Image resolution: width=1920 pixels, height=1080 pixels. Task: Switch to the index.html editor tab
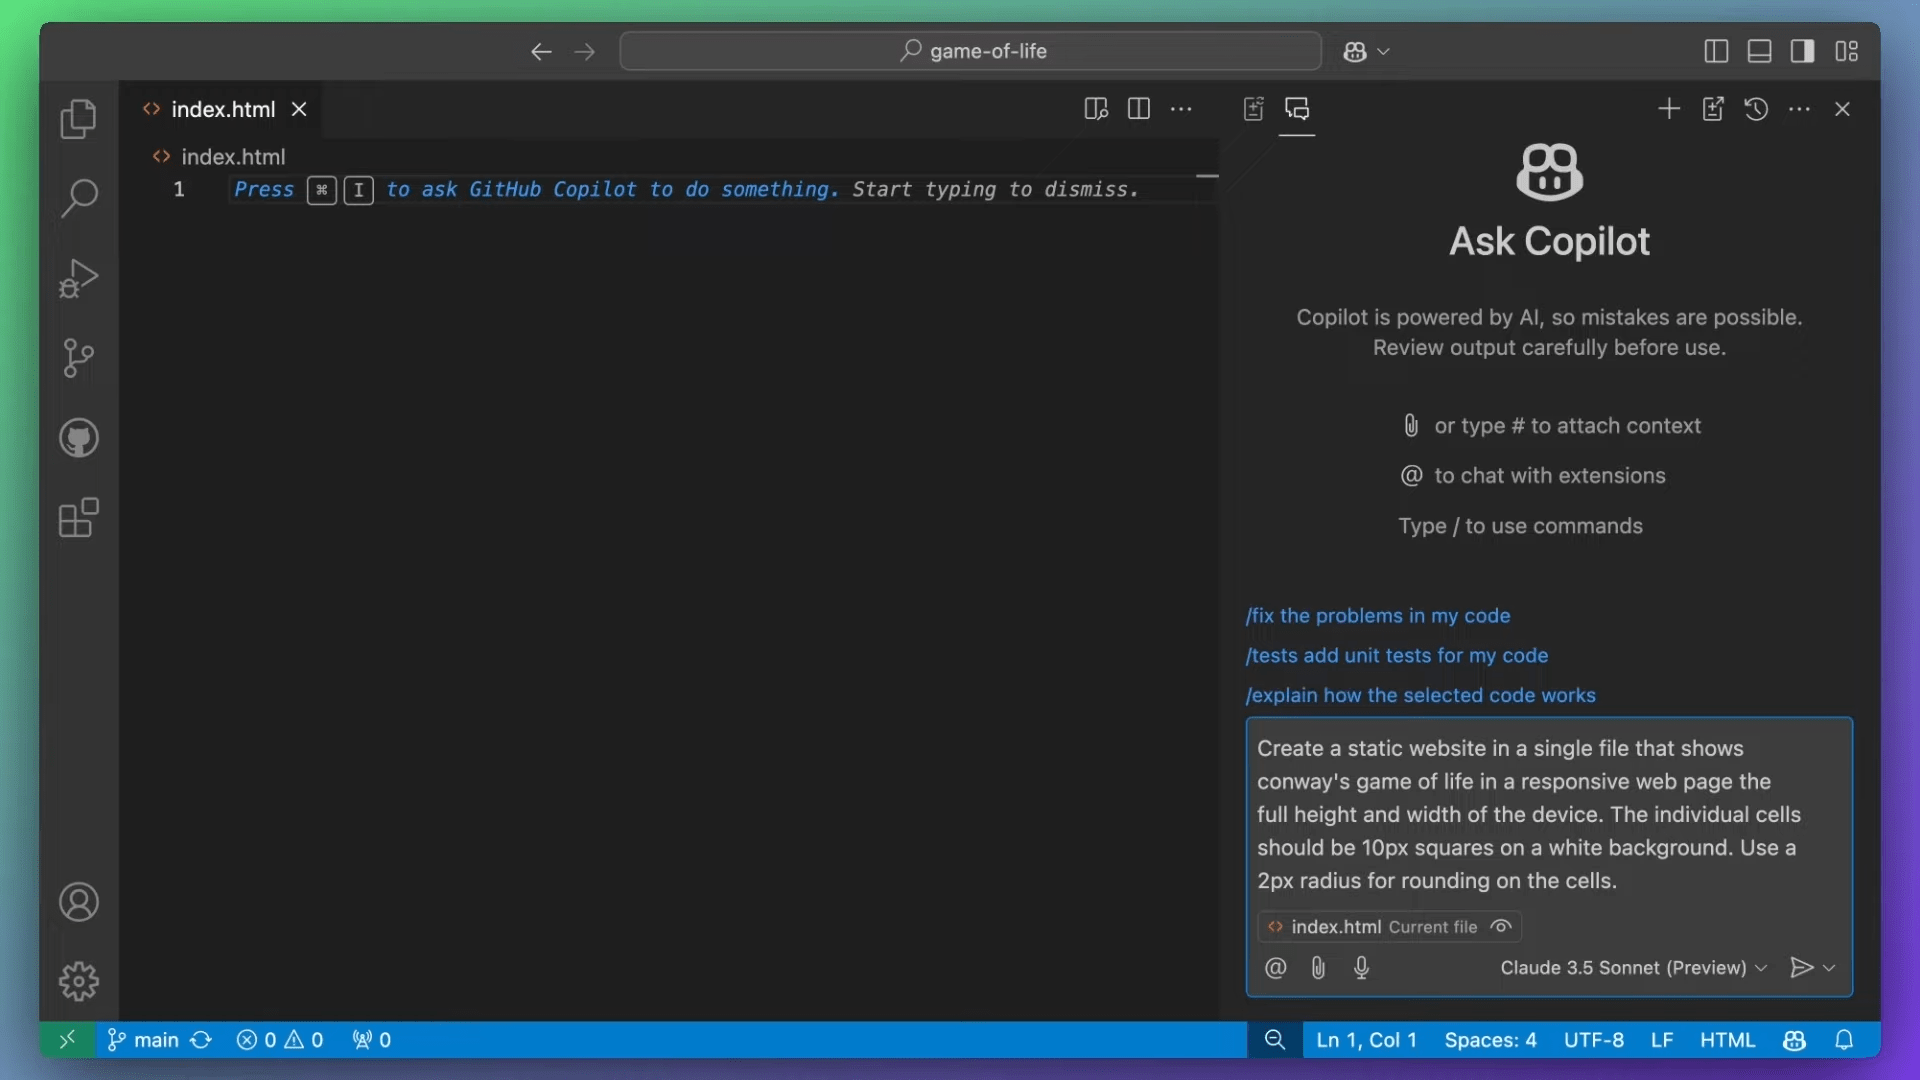coord(224,109)
